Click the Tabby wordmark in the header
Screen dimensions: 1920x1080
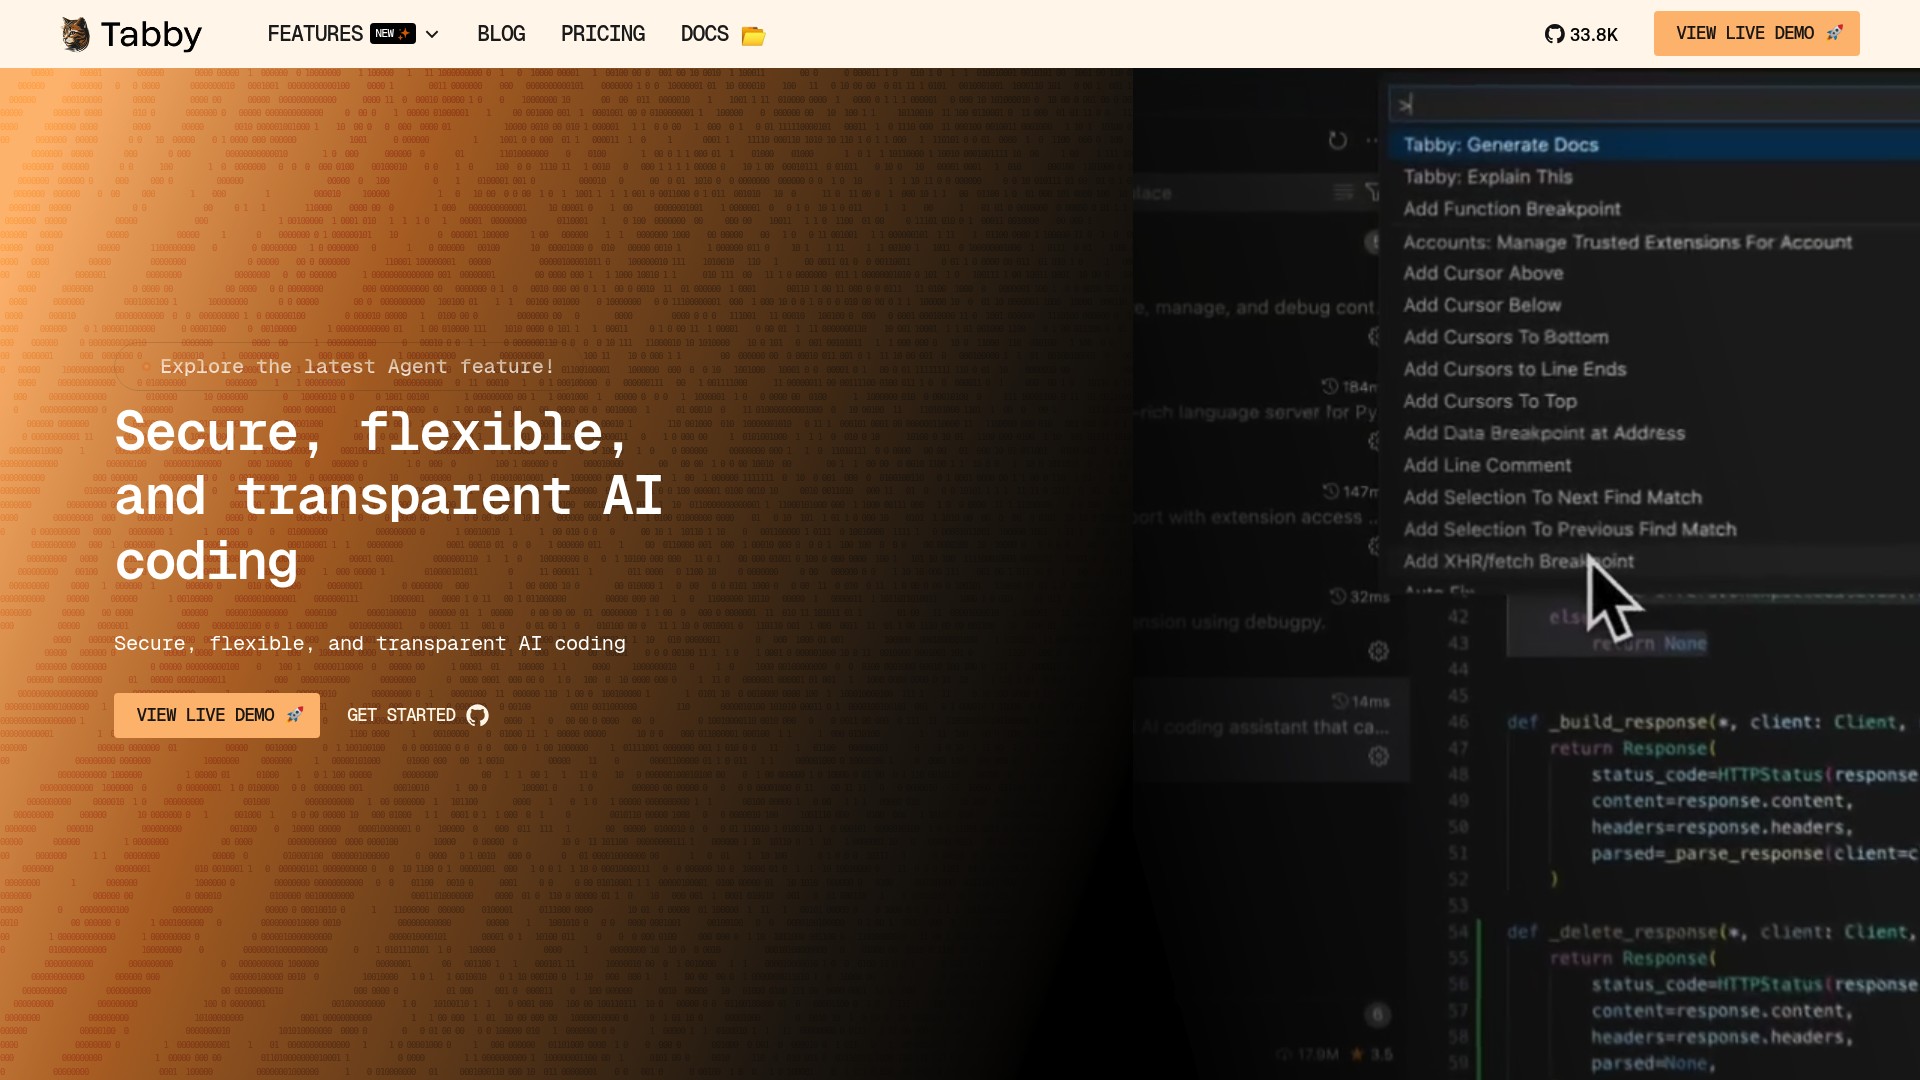click(151, 35)
